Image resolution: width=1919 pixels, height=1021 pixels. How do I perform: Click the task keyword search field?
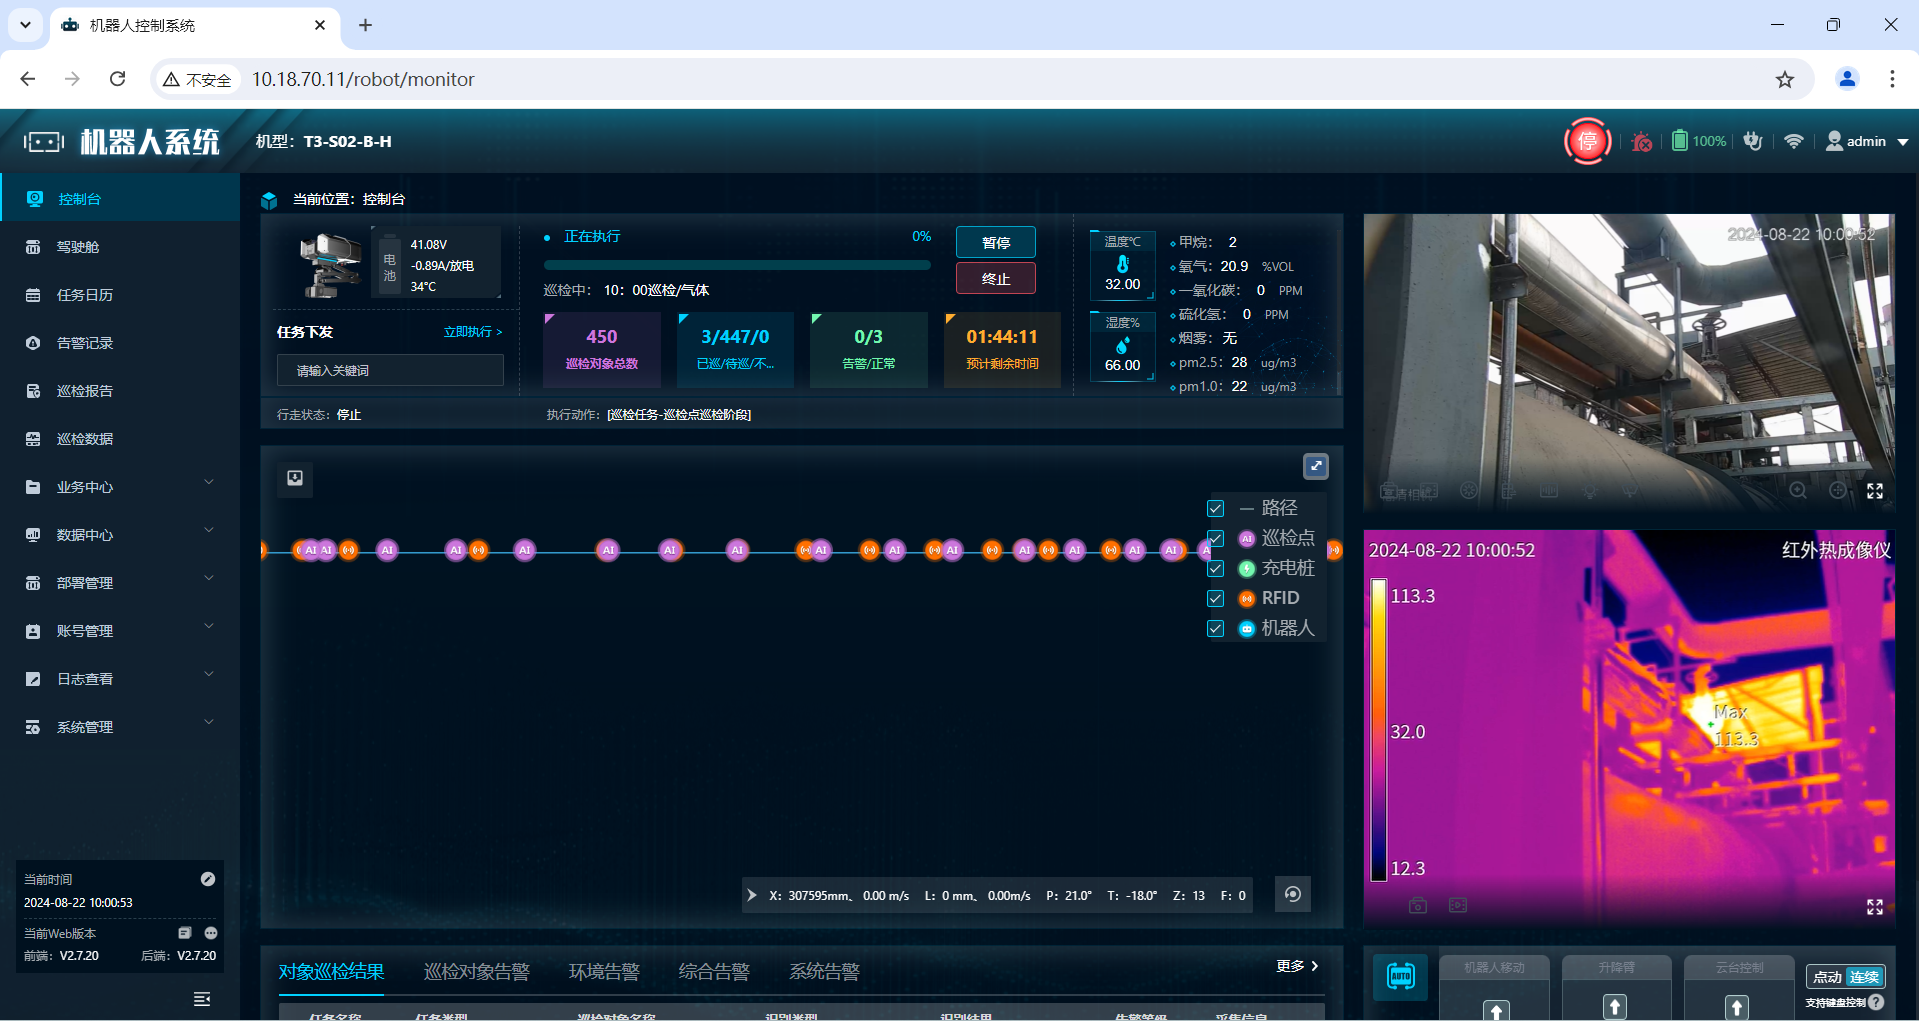390,370
